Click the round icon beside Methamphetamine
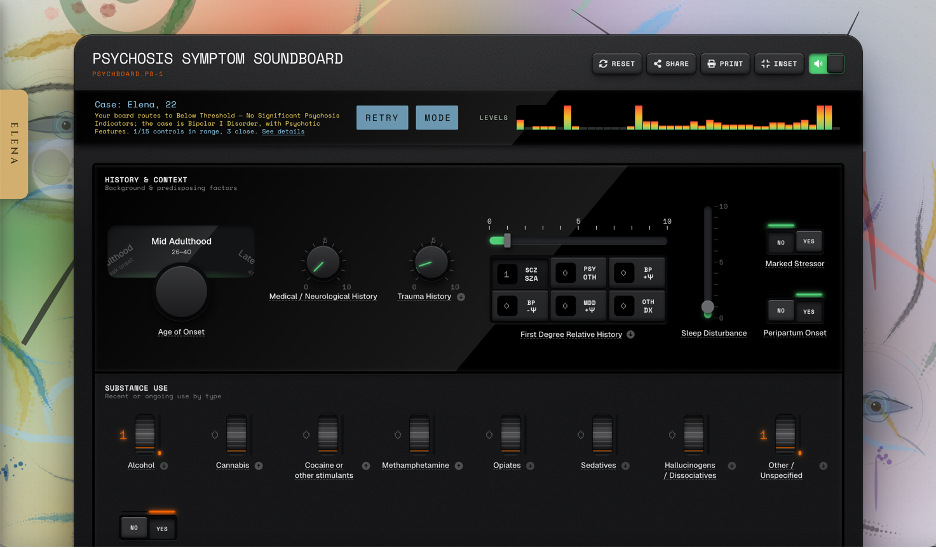 pos(459,466)
